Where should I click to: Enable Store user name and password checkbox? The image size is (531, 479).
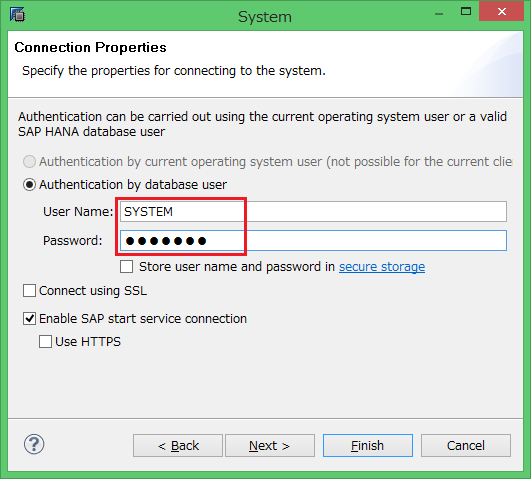coord(126,267)
